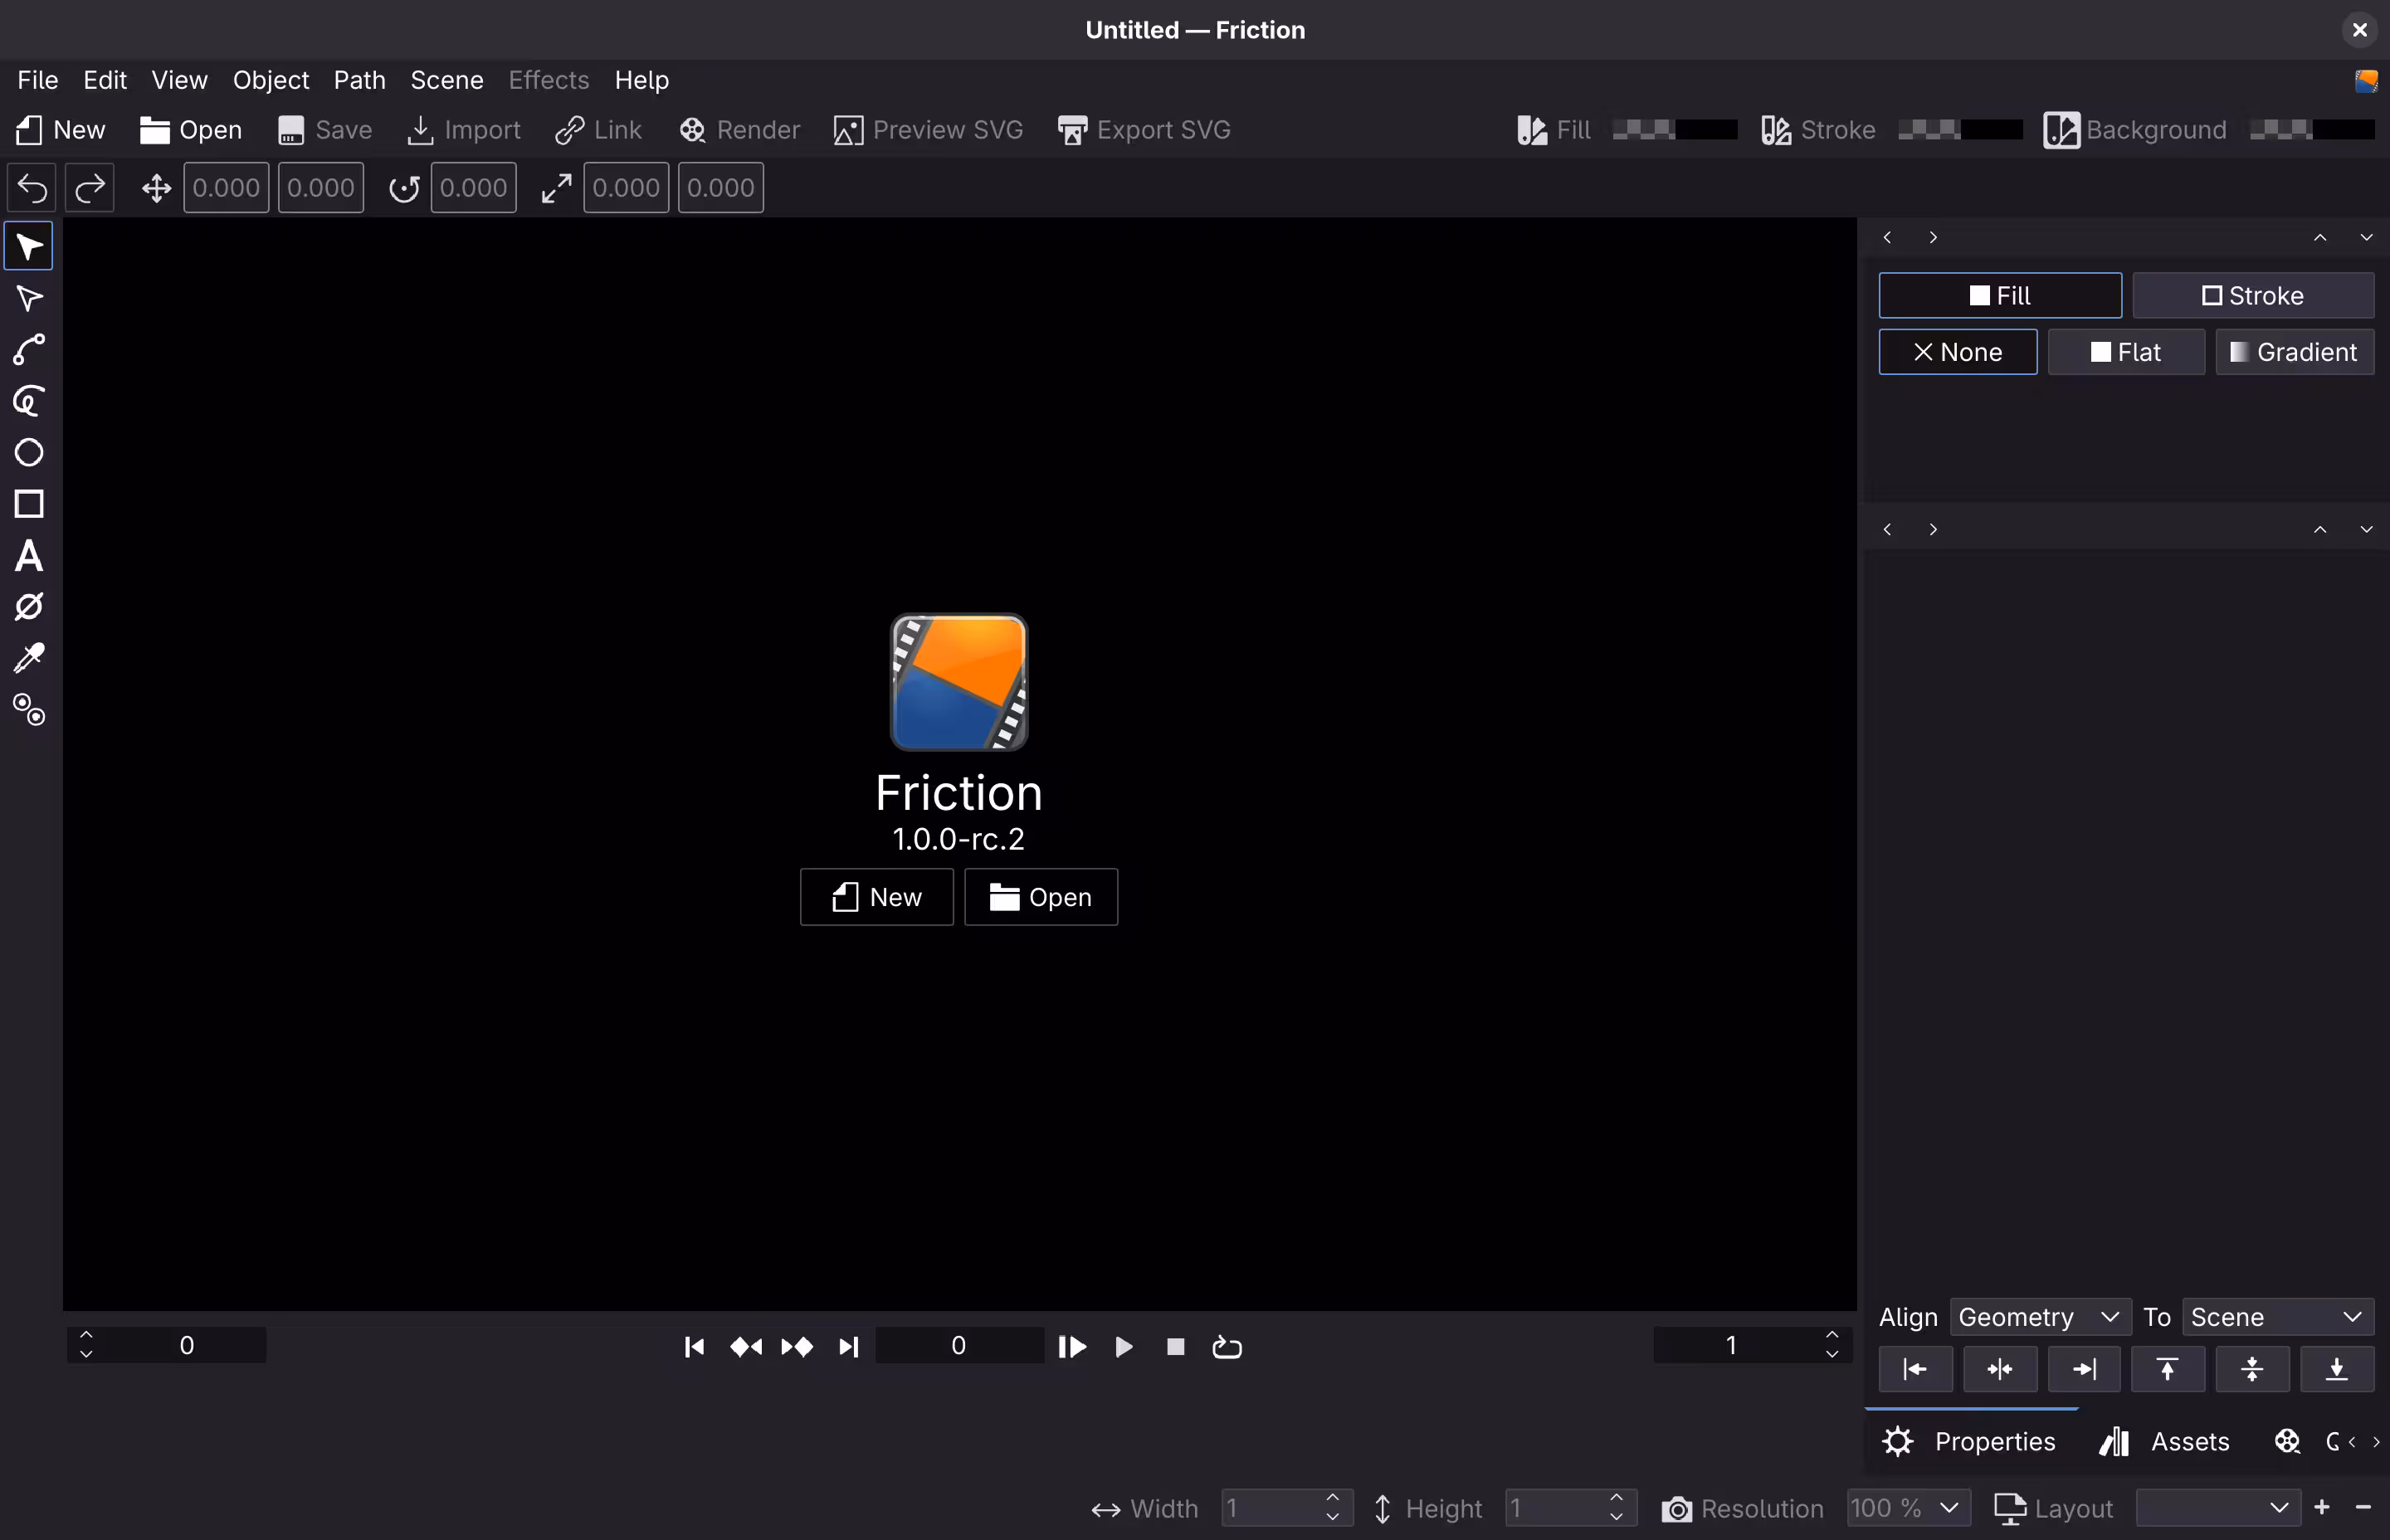Select the bezier path tool

[x=29, y=349]
